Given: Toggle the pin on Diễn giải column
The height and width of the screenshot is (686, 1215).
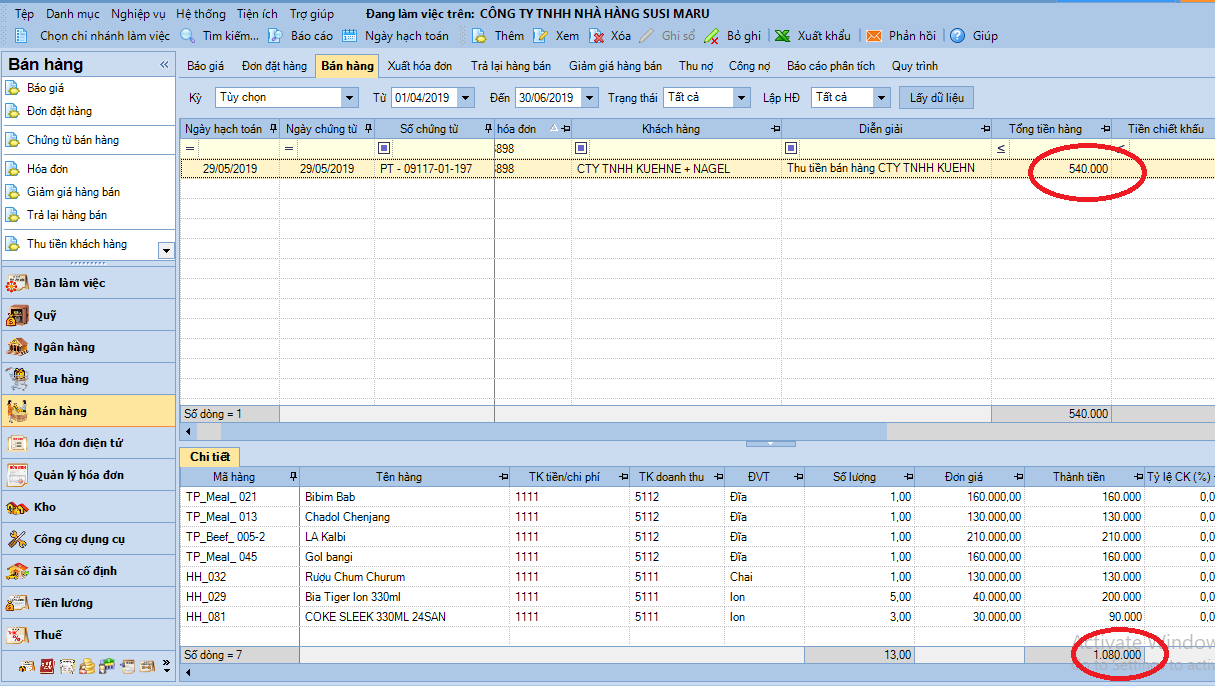Looking at the screenshot, I should [984, 129].
